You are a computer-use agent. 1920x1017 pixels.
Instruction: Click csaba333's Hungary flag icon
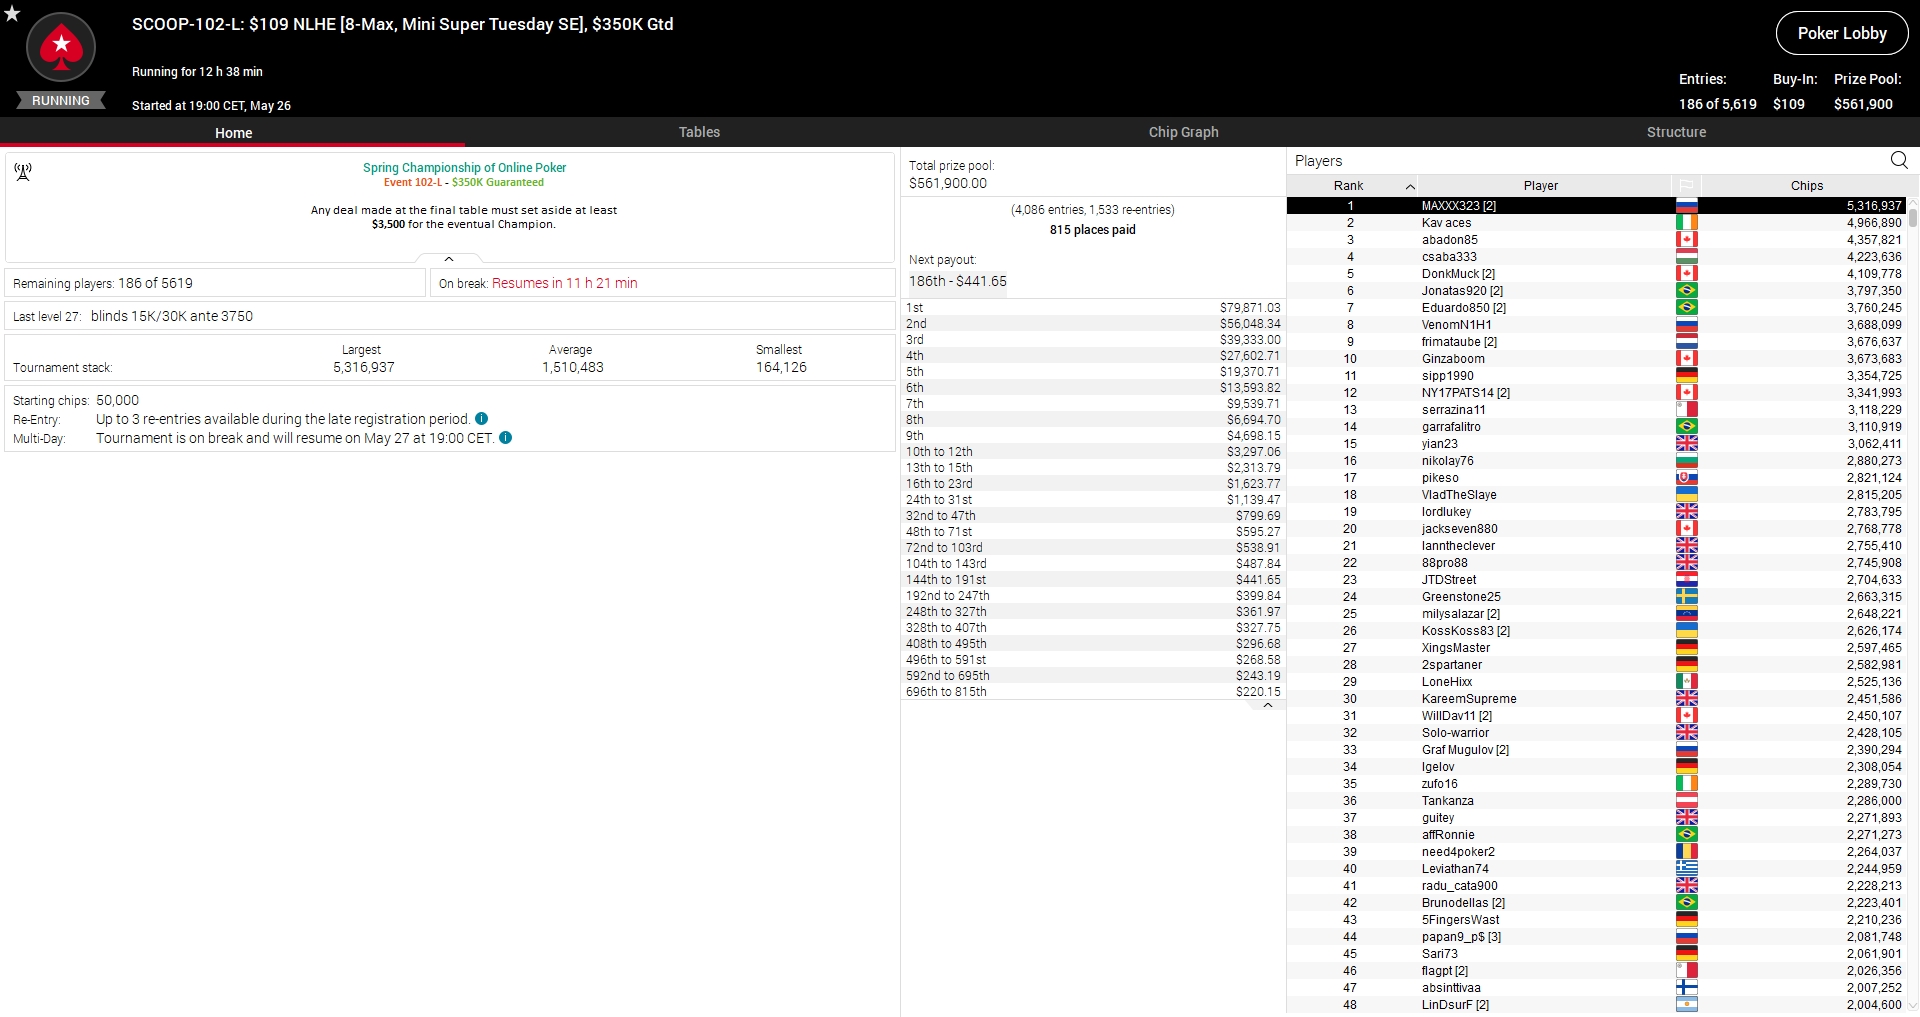1686,257
